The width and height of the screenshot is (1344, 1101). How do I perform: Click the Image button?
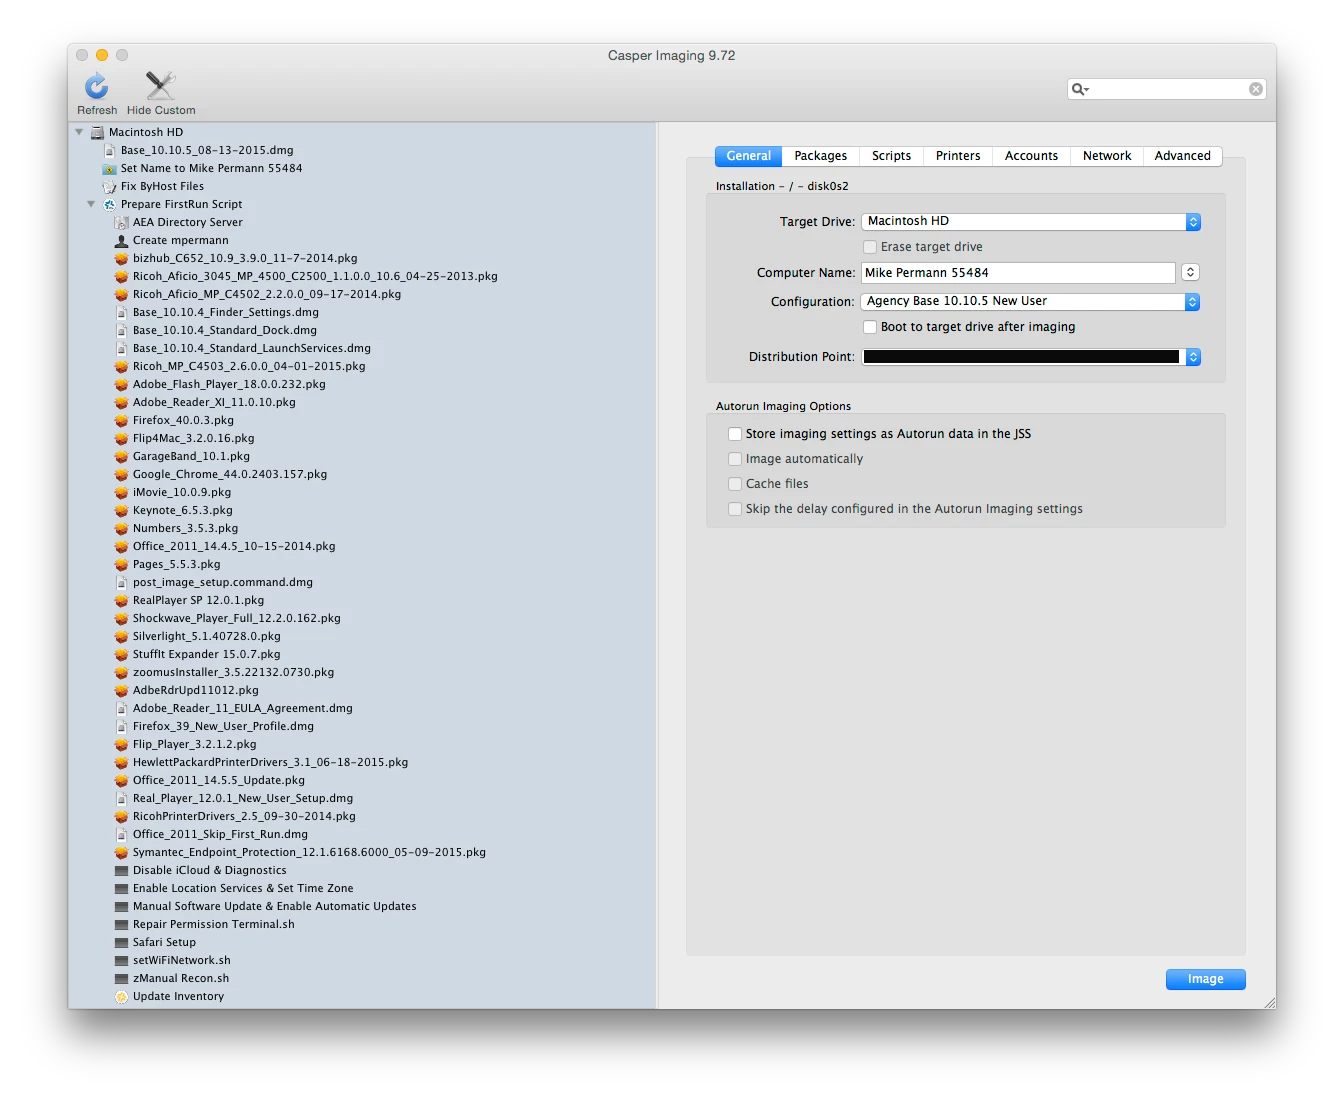click(x=1205, y=979)
